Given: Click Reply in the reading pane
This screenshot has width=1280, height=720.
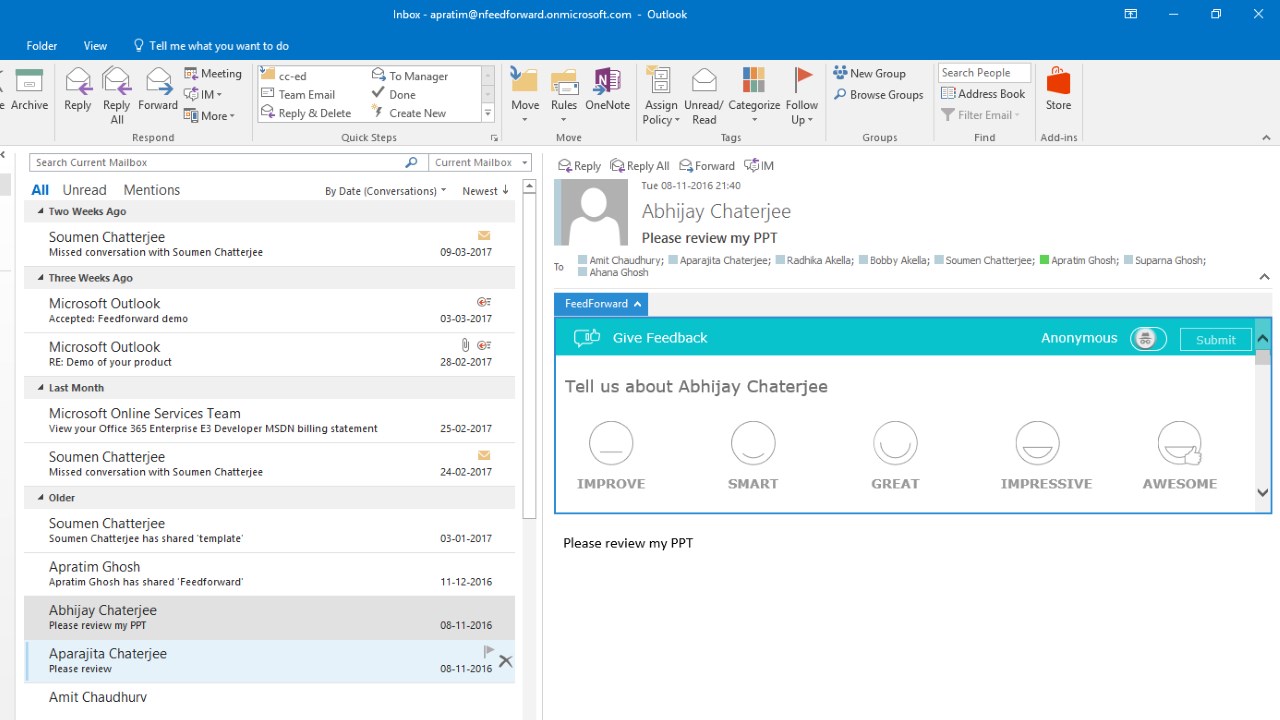Looking at the screenshot, I should pos(579,166).
